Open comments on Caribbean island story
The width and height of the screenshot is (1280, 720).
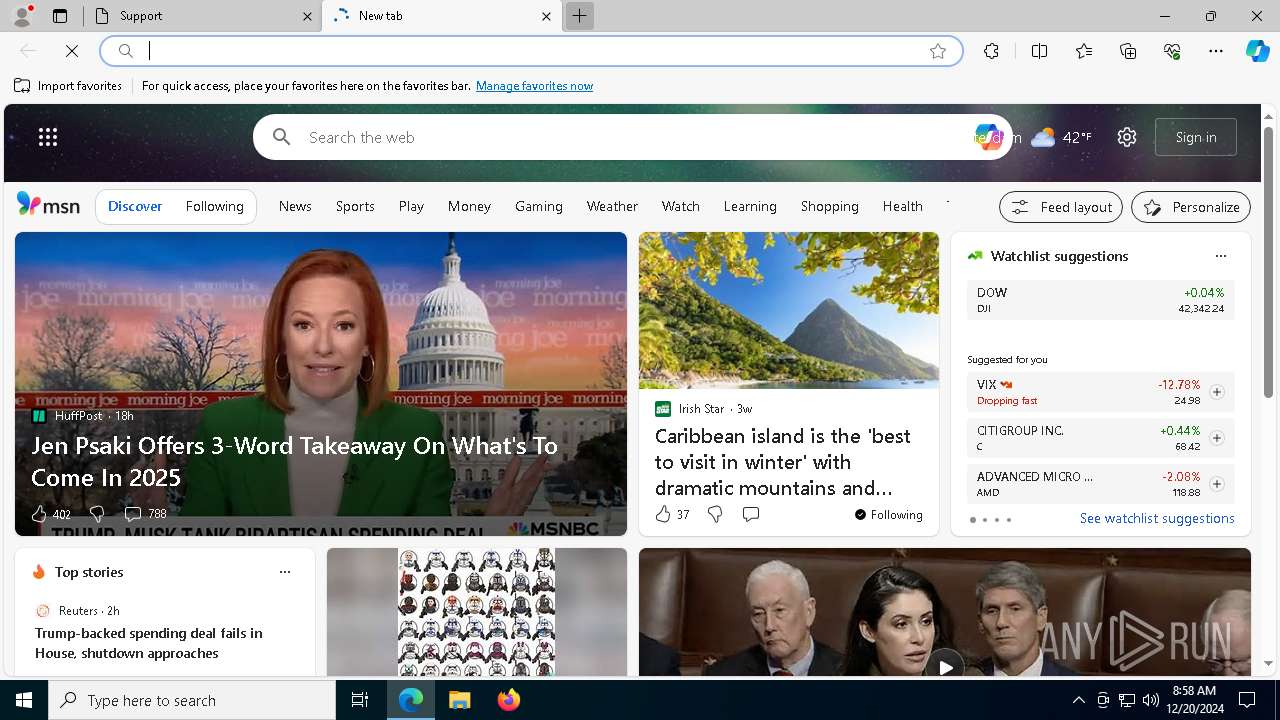coord(751,514)
